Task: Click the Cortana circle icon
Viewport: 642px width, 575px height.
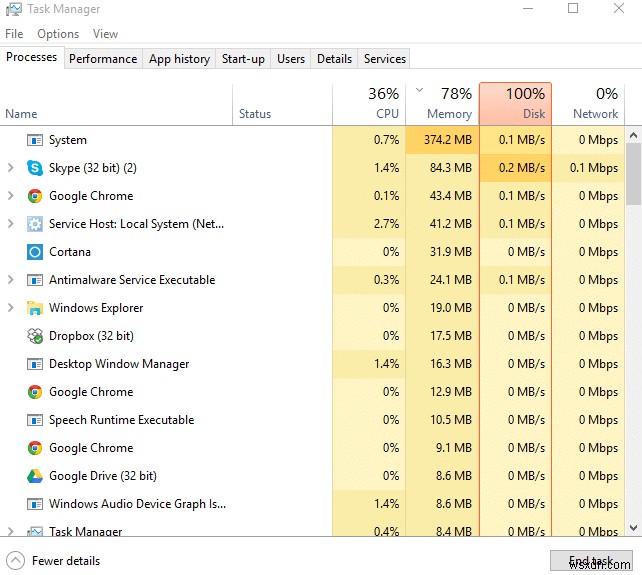Action: click(x=35, y=252)
